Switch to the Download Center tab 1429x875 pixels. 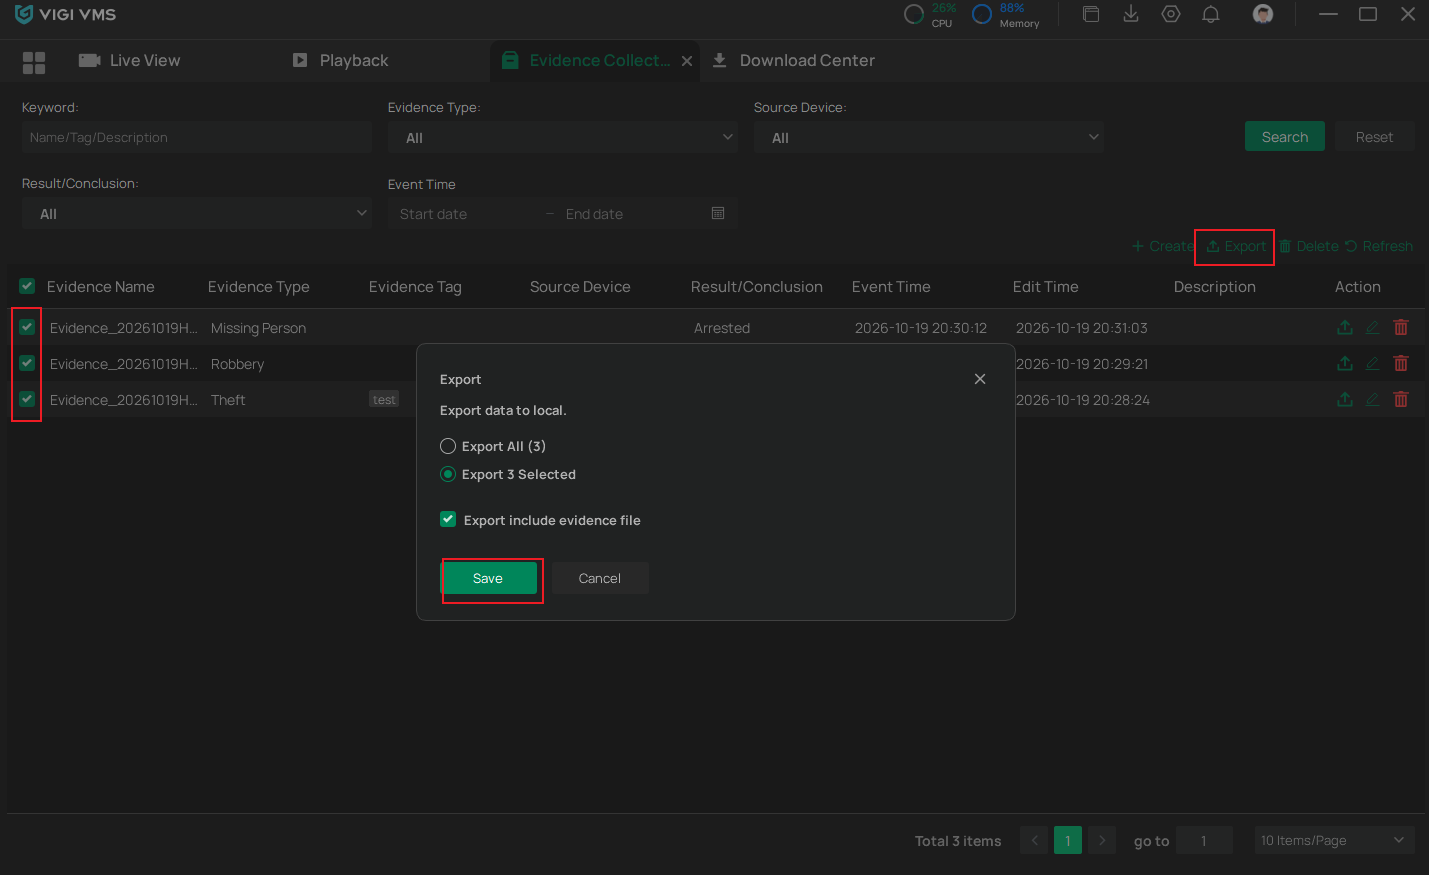(793, 61)
